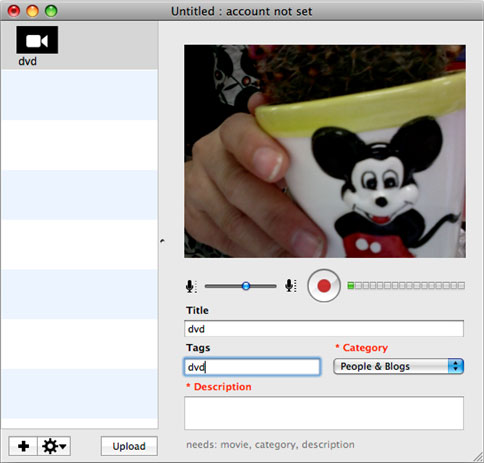Viewport: 484px width, 463px height.
Task: Click the Upload button
Action: click(x=129, y=446)
